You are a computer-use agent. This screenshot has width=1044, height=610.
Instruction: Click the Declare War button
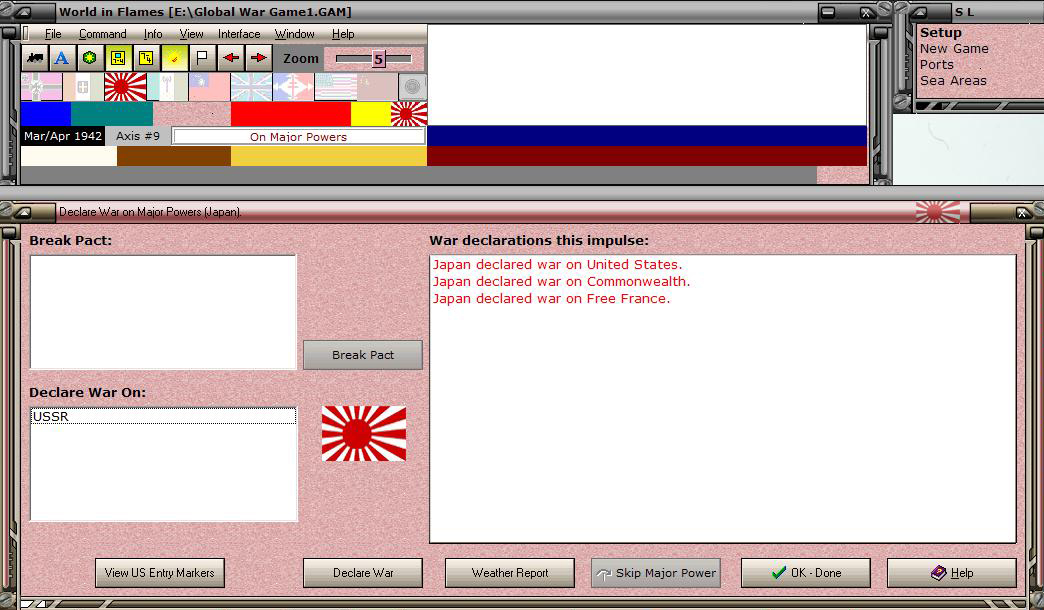(x=363, y=573)
